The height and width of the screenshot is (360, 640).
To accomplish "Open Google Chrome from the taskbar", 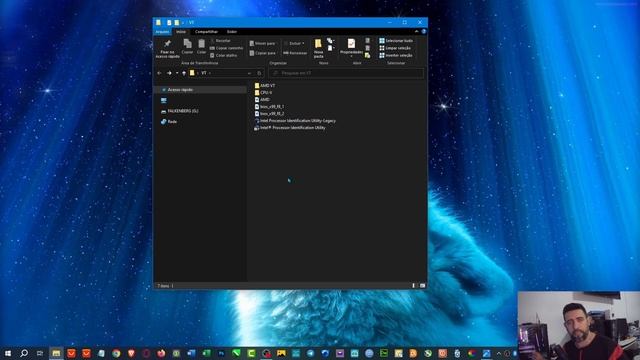I will click(x=116, y=353).
